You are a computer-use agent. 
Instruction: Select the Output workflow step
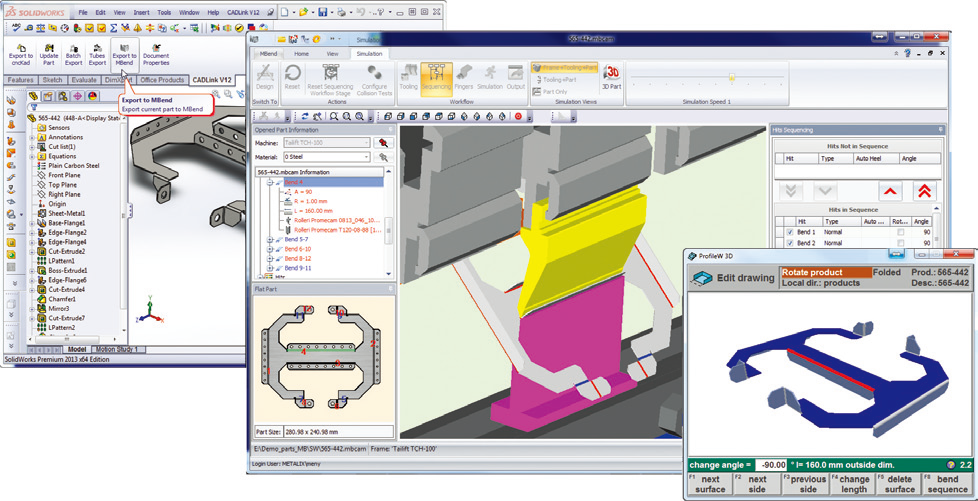[516, 78]
